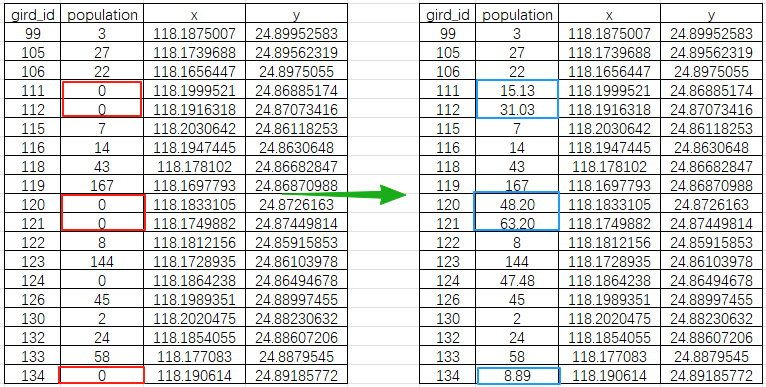This screenshot has width=766, height=387.
Task: Click population 7 in right table
Action: [517, 129]
